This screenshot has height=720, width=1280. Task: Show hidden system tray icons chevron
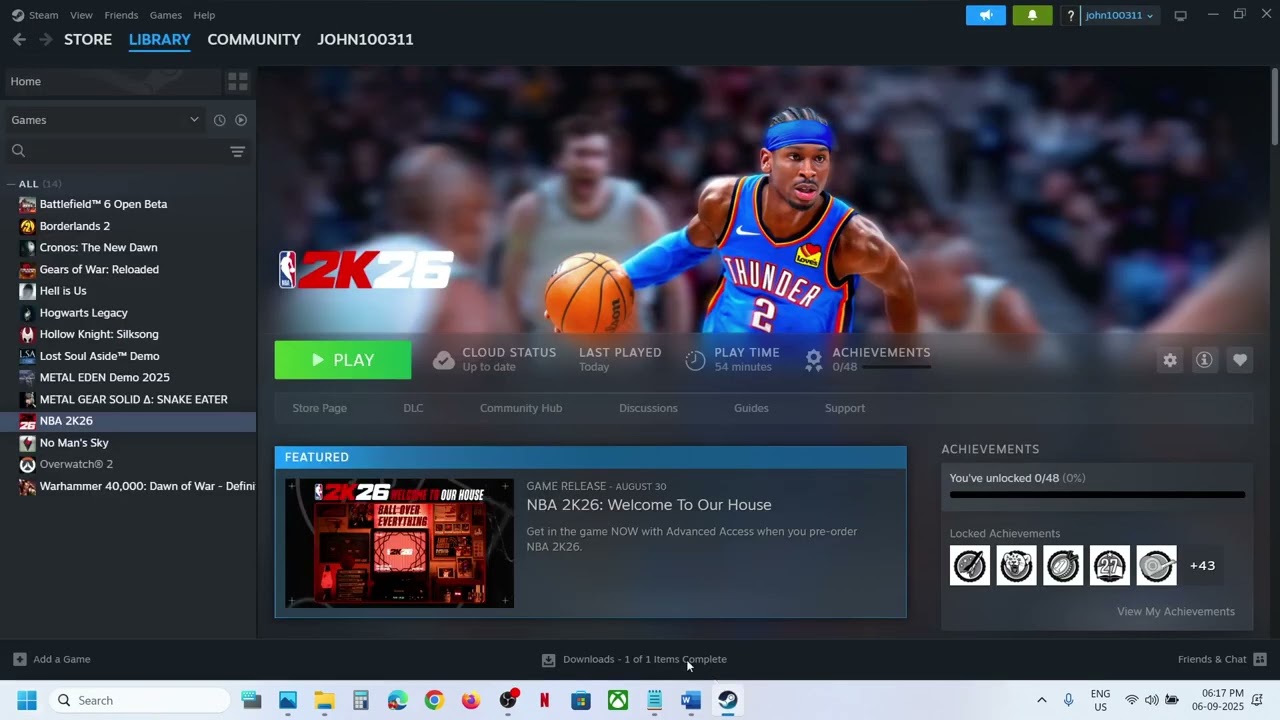[1041, 700]
